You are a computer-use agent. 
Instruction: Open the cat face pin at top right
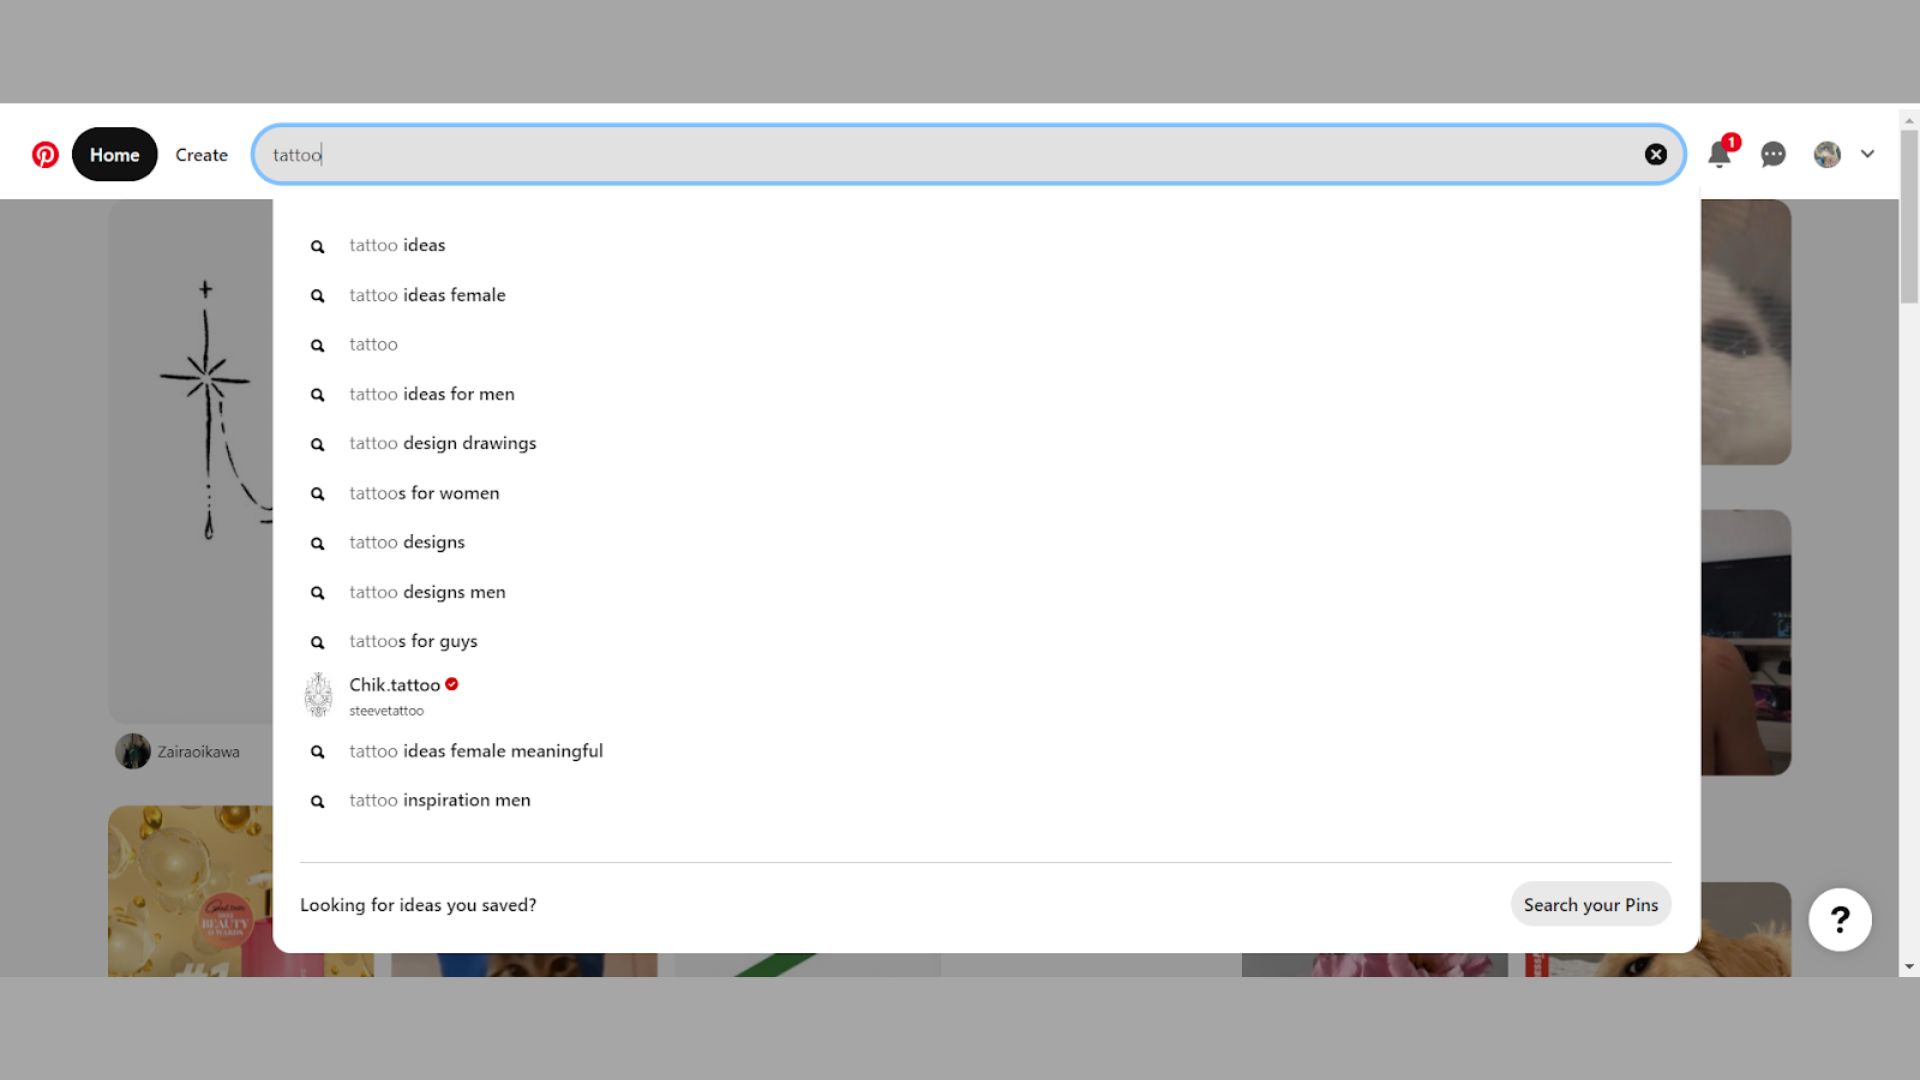tap(1746, 332)
